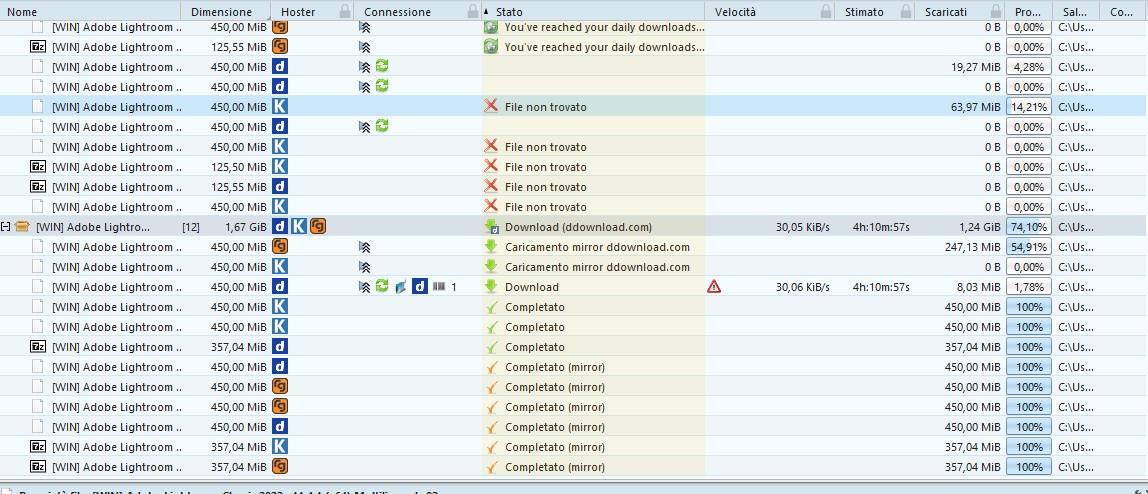
Task: Click the priority chevrons icon in the 1,78% row
Action: (365, 287)
